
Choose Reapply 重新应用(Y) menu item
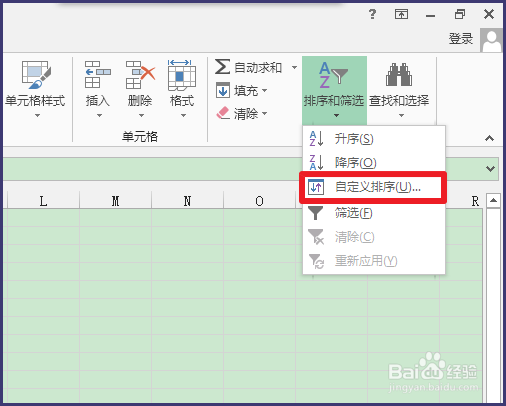click(374, 261)
